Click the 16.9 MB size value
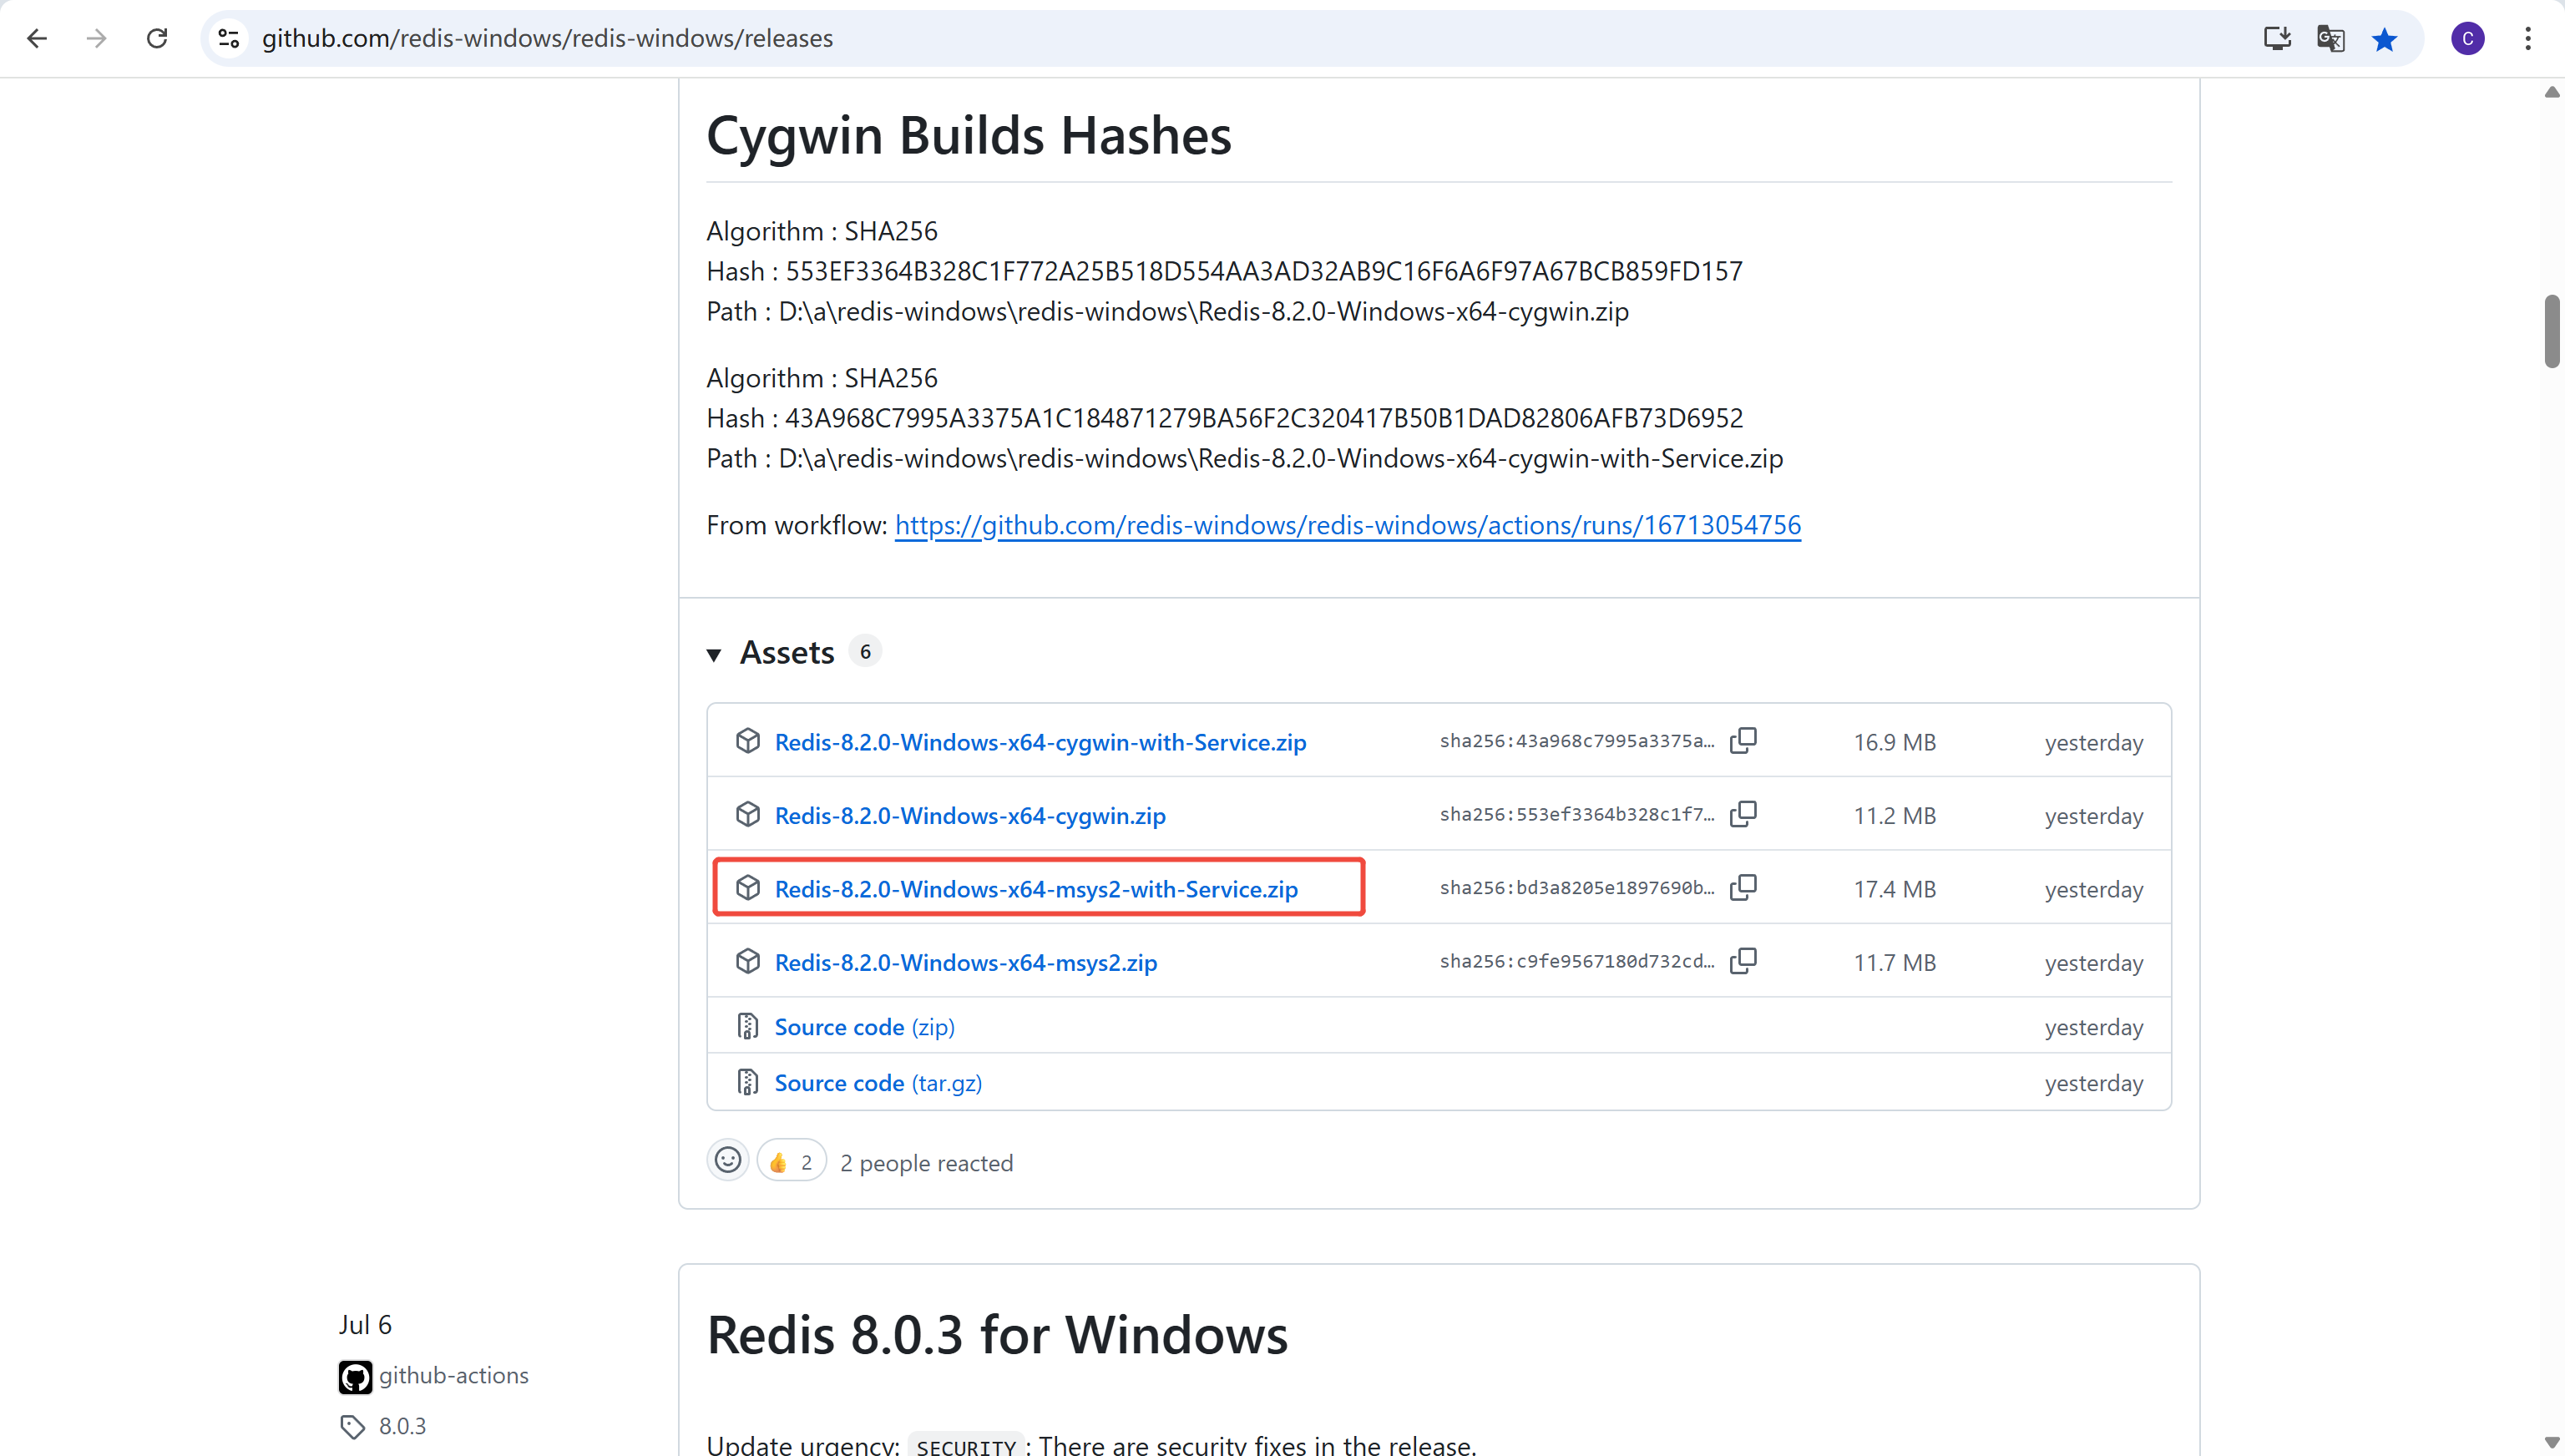 tap(1895, 742)
